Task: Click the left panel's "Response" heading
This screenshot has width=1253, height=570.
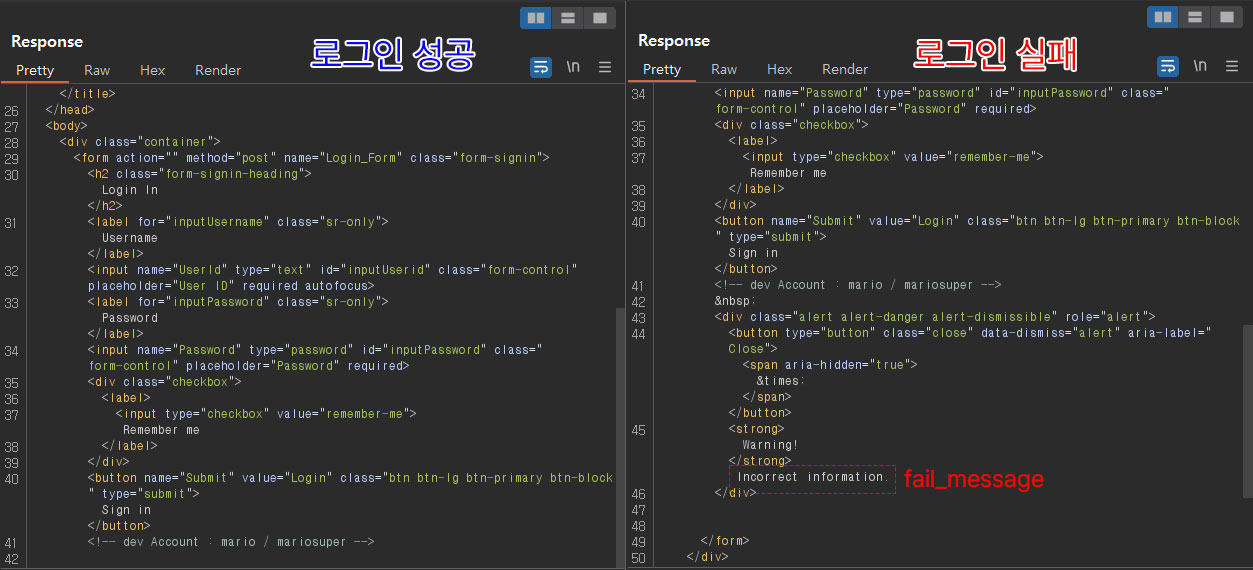Action: coord(47,42)
